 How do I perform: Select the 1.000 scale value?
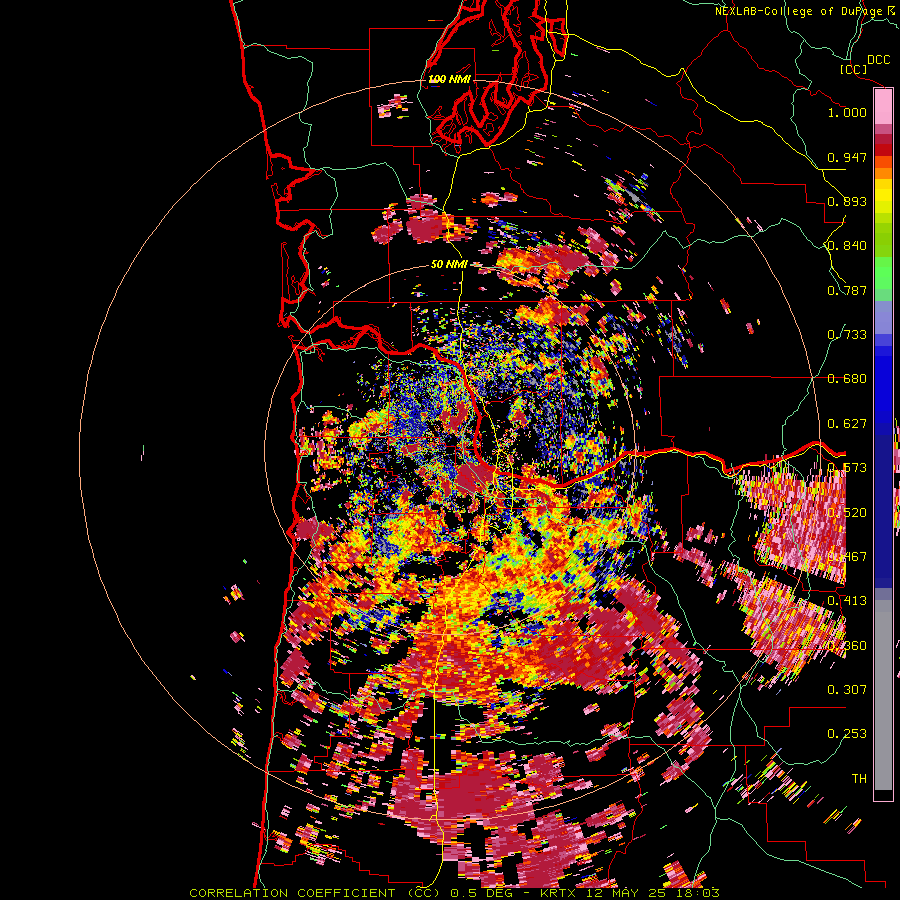coord(847,112)
